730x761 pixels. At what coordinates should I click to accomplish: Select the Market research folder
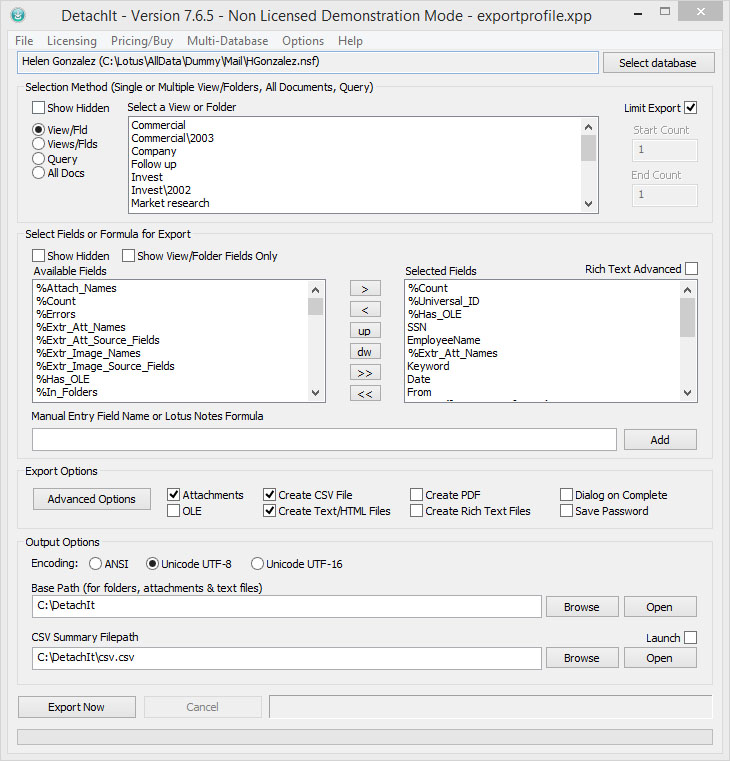[x=355, y=203]
